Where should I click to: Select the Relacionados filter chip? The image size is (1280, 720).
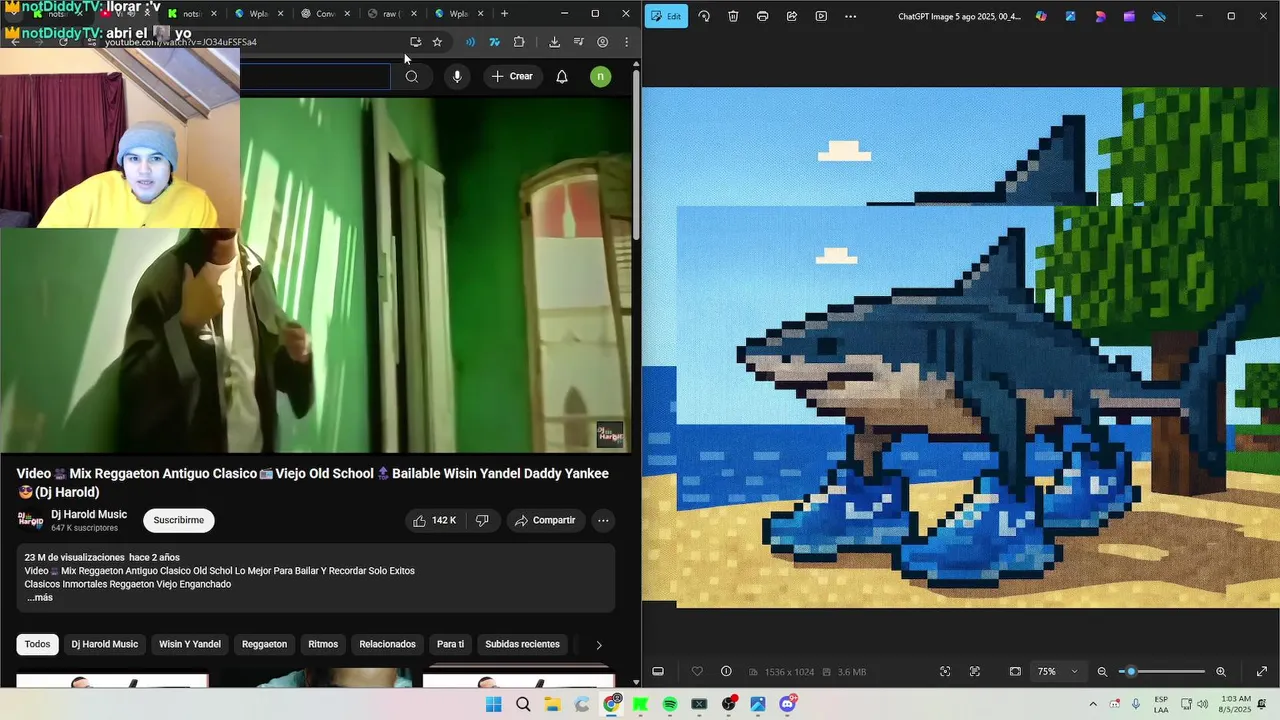point(387,644)
